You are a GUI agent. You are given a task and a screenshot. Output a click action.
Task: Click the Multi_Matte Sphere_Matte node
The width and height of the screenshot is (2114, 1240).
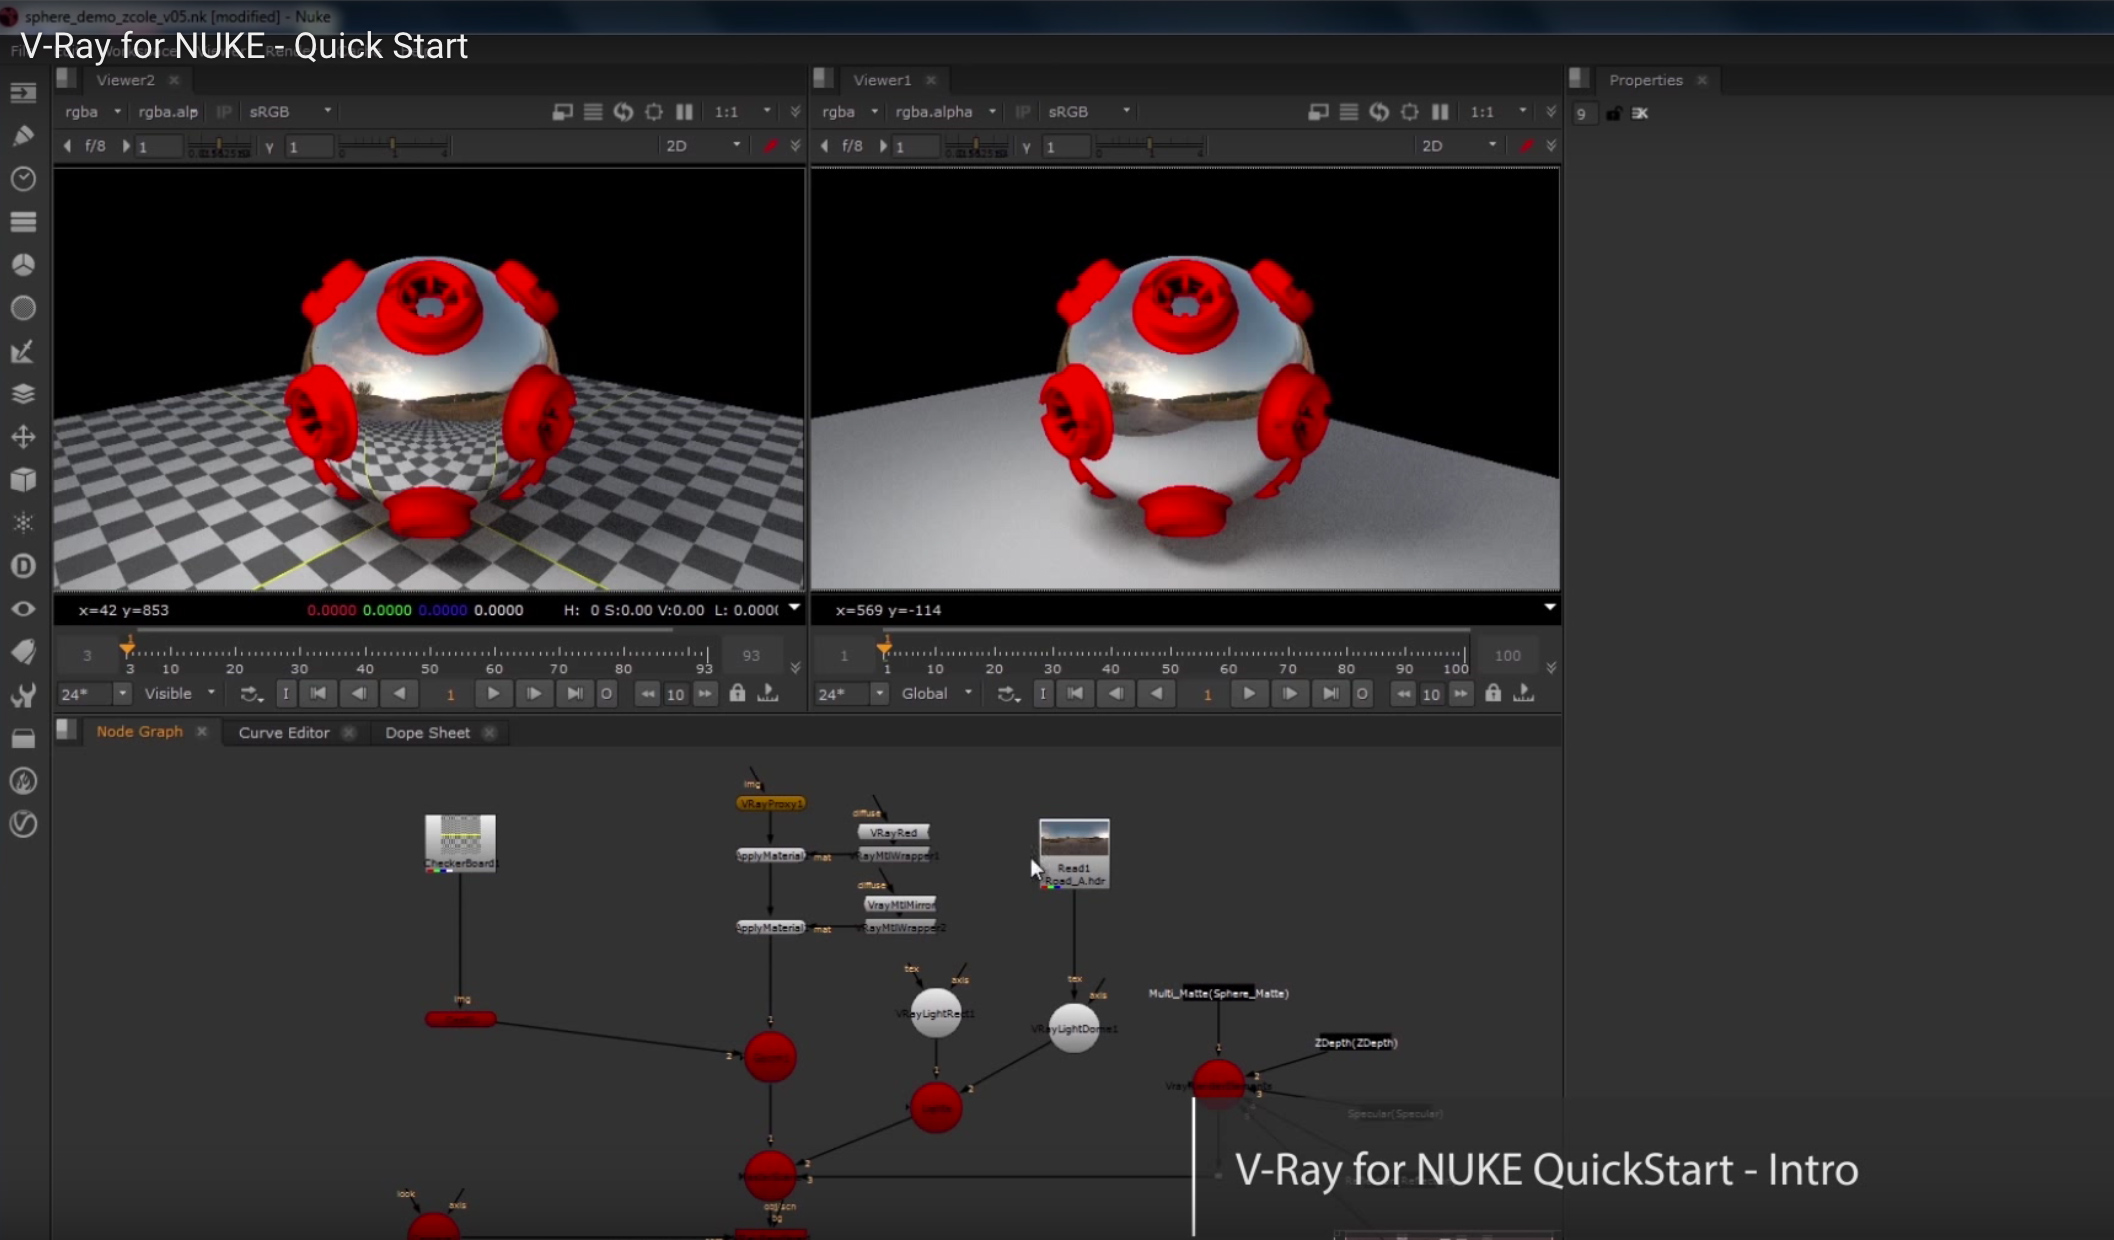(x=1219, y=992)
